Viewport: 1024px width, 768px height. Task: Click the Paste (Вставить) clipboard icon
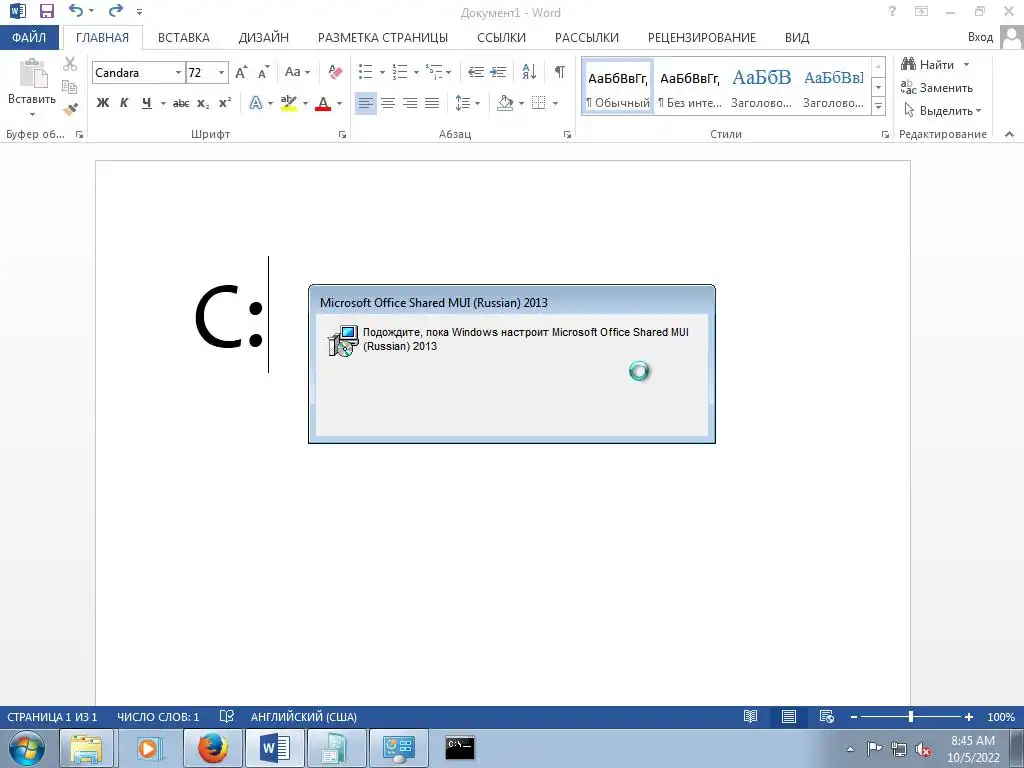(x=32, y=73)
